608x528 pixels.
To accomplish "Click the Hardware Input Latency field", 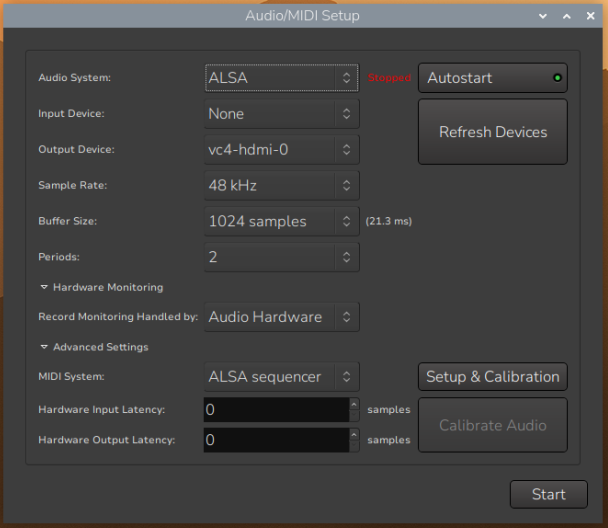I will pos(274,410).
